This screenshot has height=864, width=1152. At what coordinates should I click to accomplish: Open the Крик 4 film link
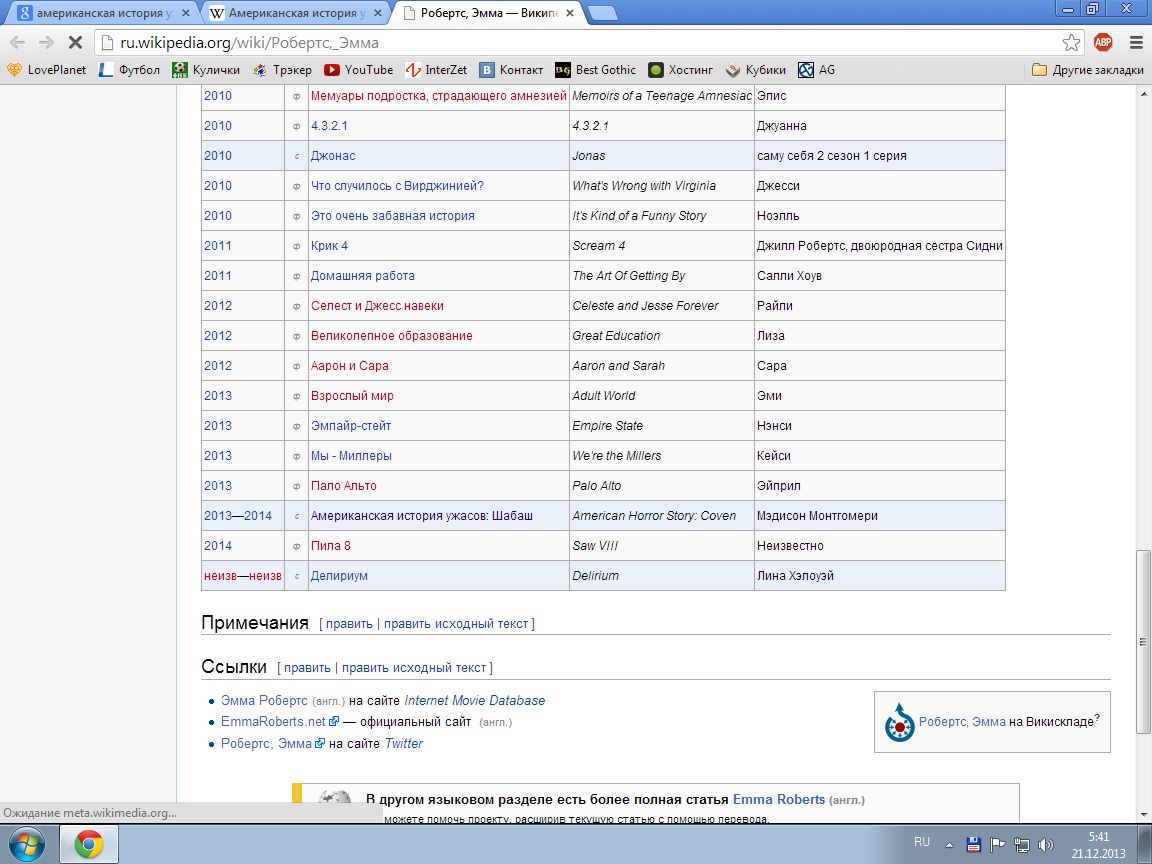(x=329, y=246)
